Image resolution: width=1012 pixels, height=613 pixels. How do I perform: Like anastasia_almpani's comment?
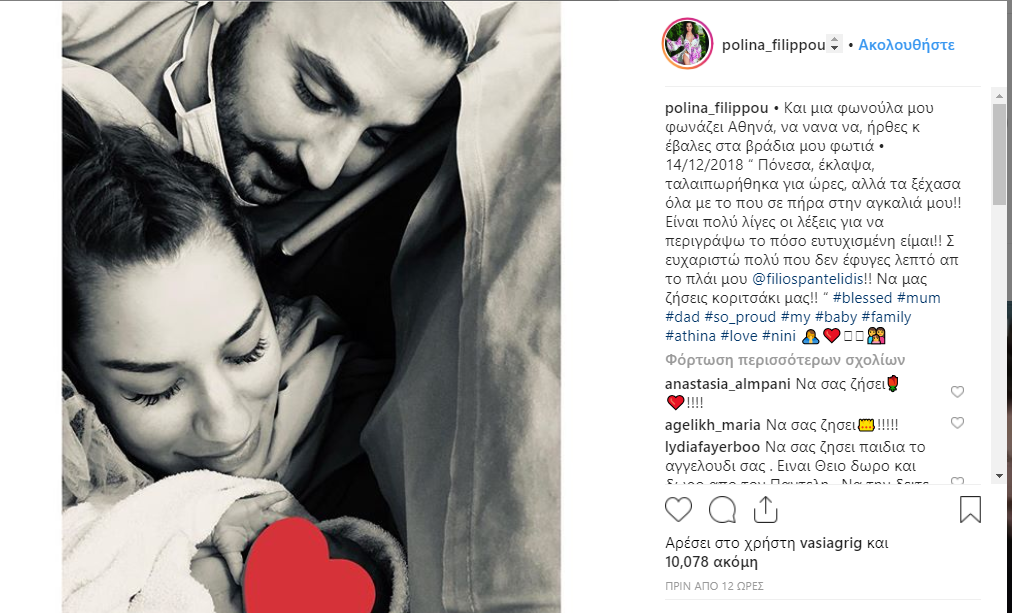pyautogui.click(x=957, y=392)
